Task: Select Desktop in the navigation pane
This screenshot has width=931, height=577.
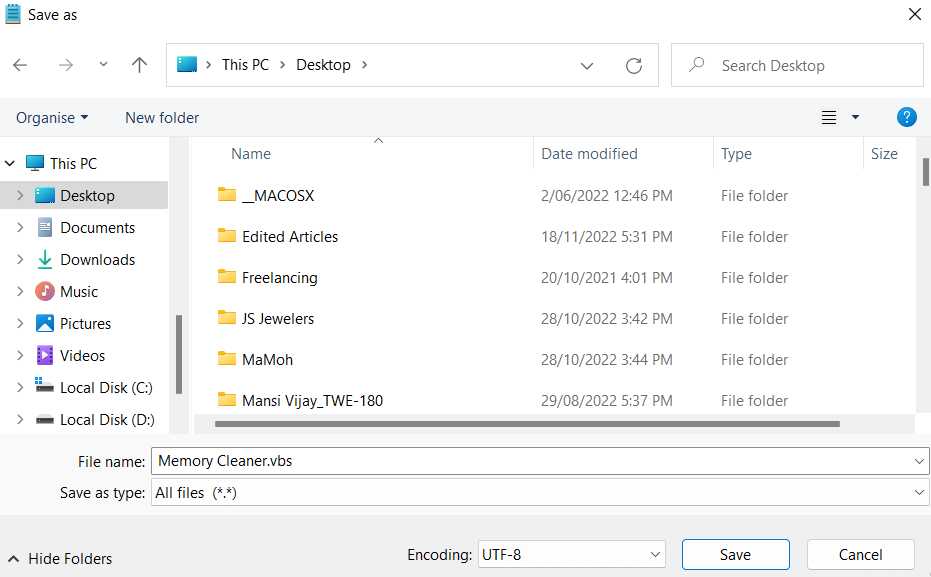Action: click(87, 195)
